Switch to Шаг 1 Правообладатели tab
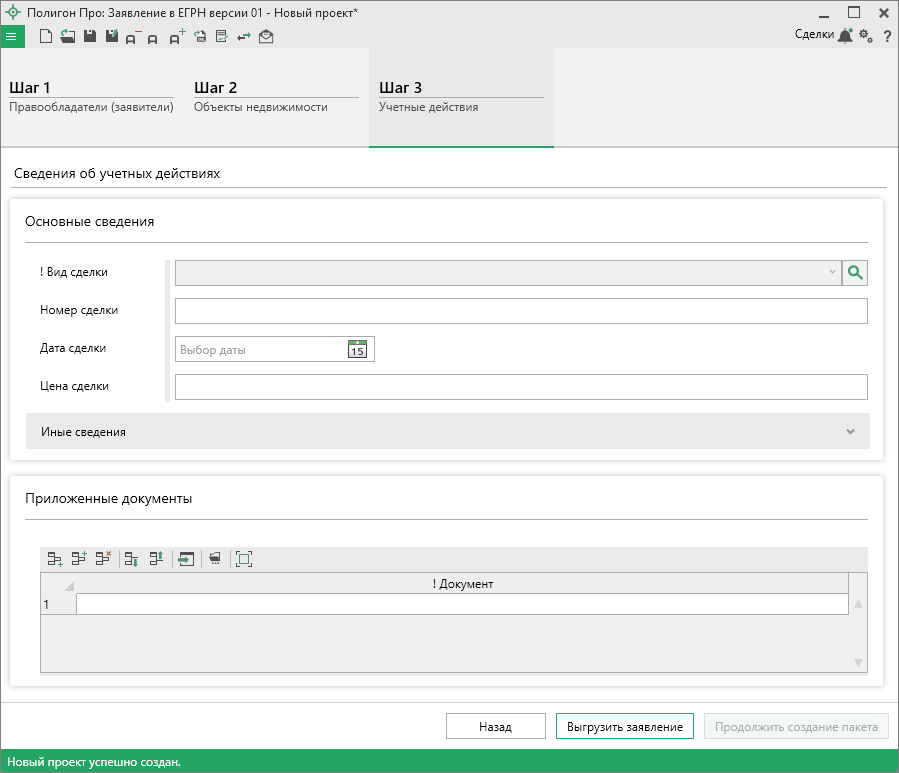Image resolution: width=899 pixels, height=773 pixels. click(91, 97)
